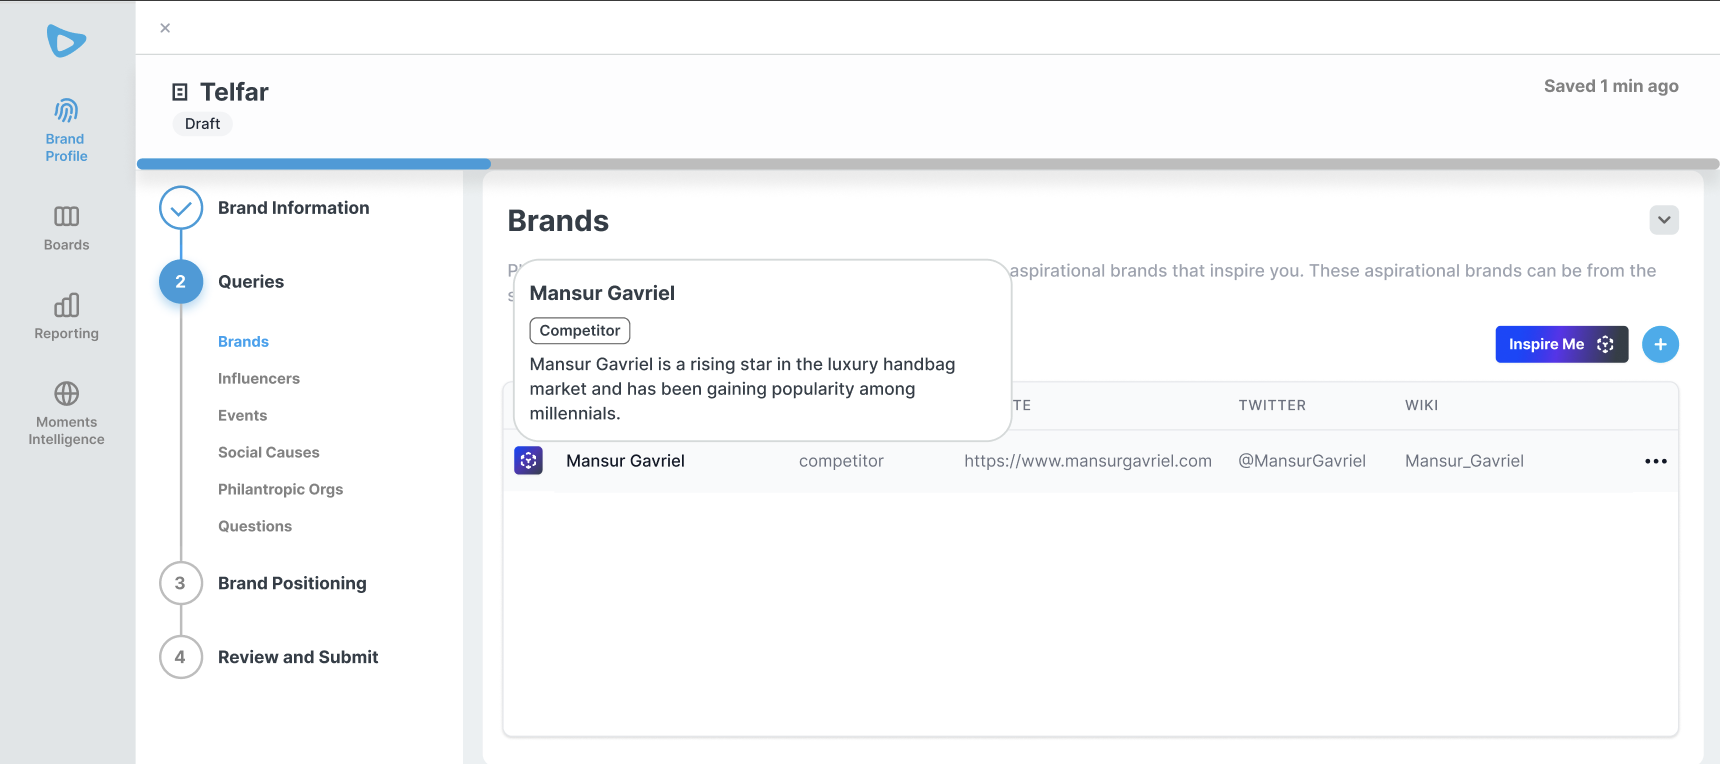Open the Boards section icon

(x=66, y=217)
